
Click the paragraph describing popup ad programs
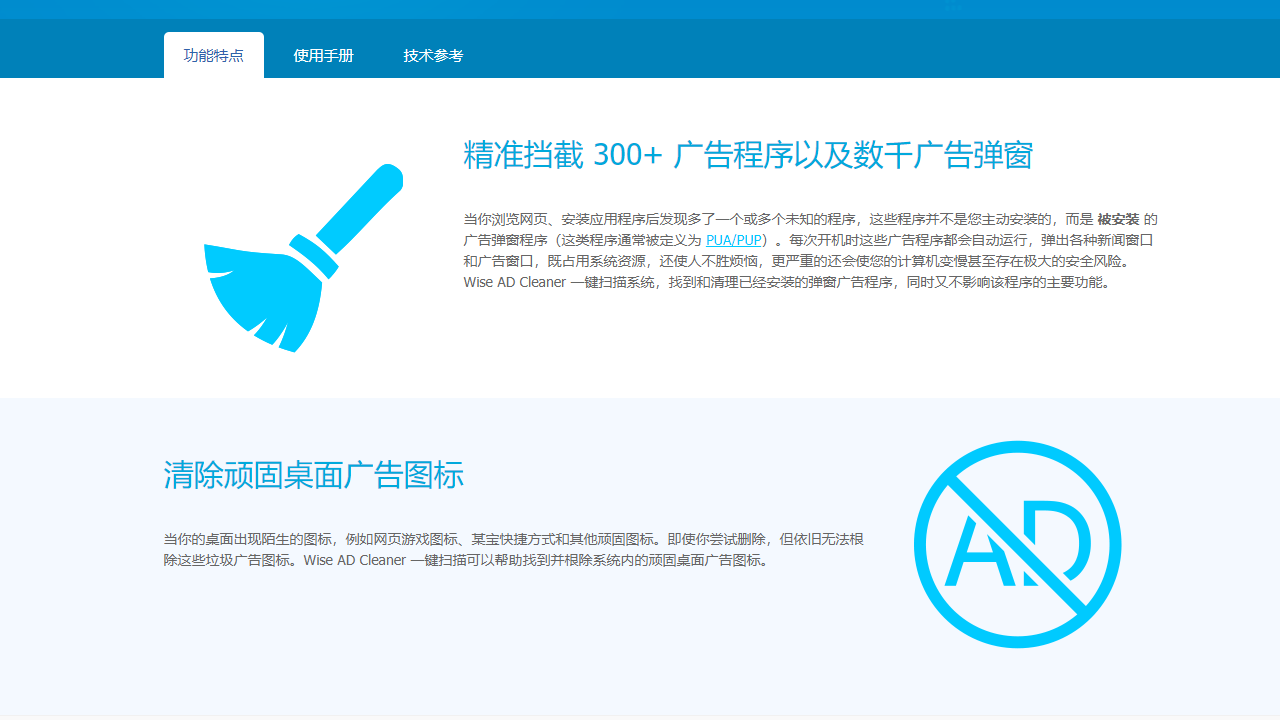coord(808,250)
